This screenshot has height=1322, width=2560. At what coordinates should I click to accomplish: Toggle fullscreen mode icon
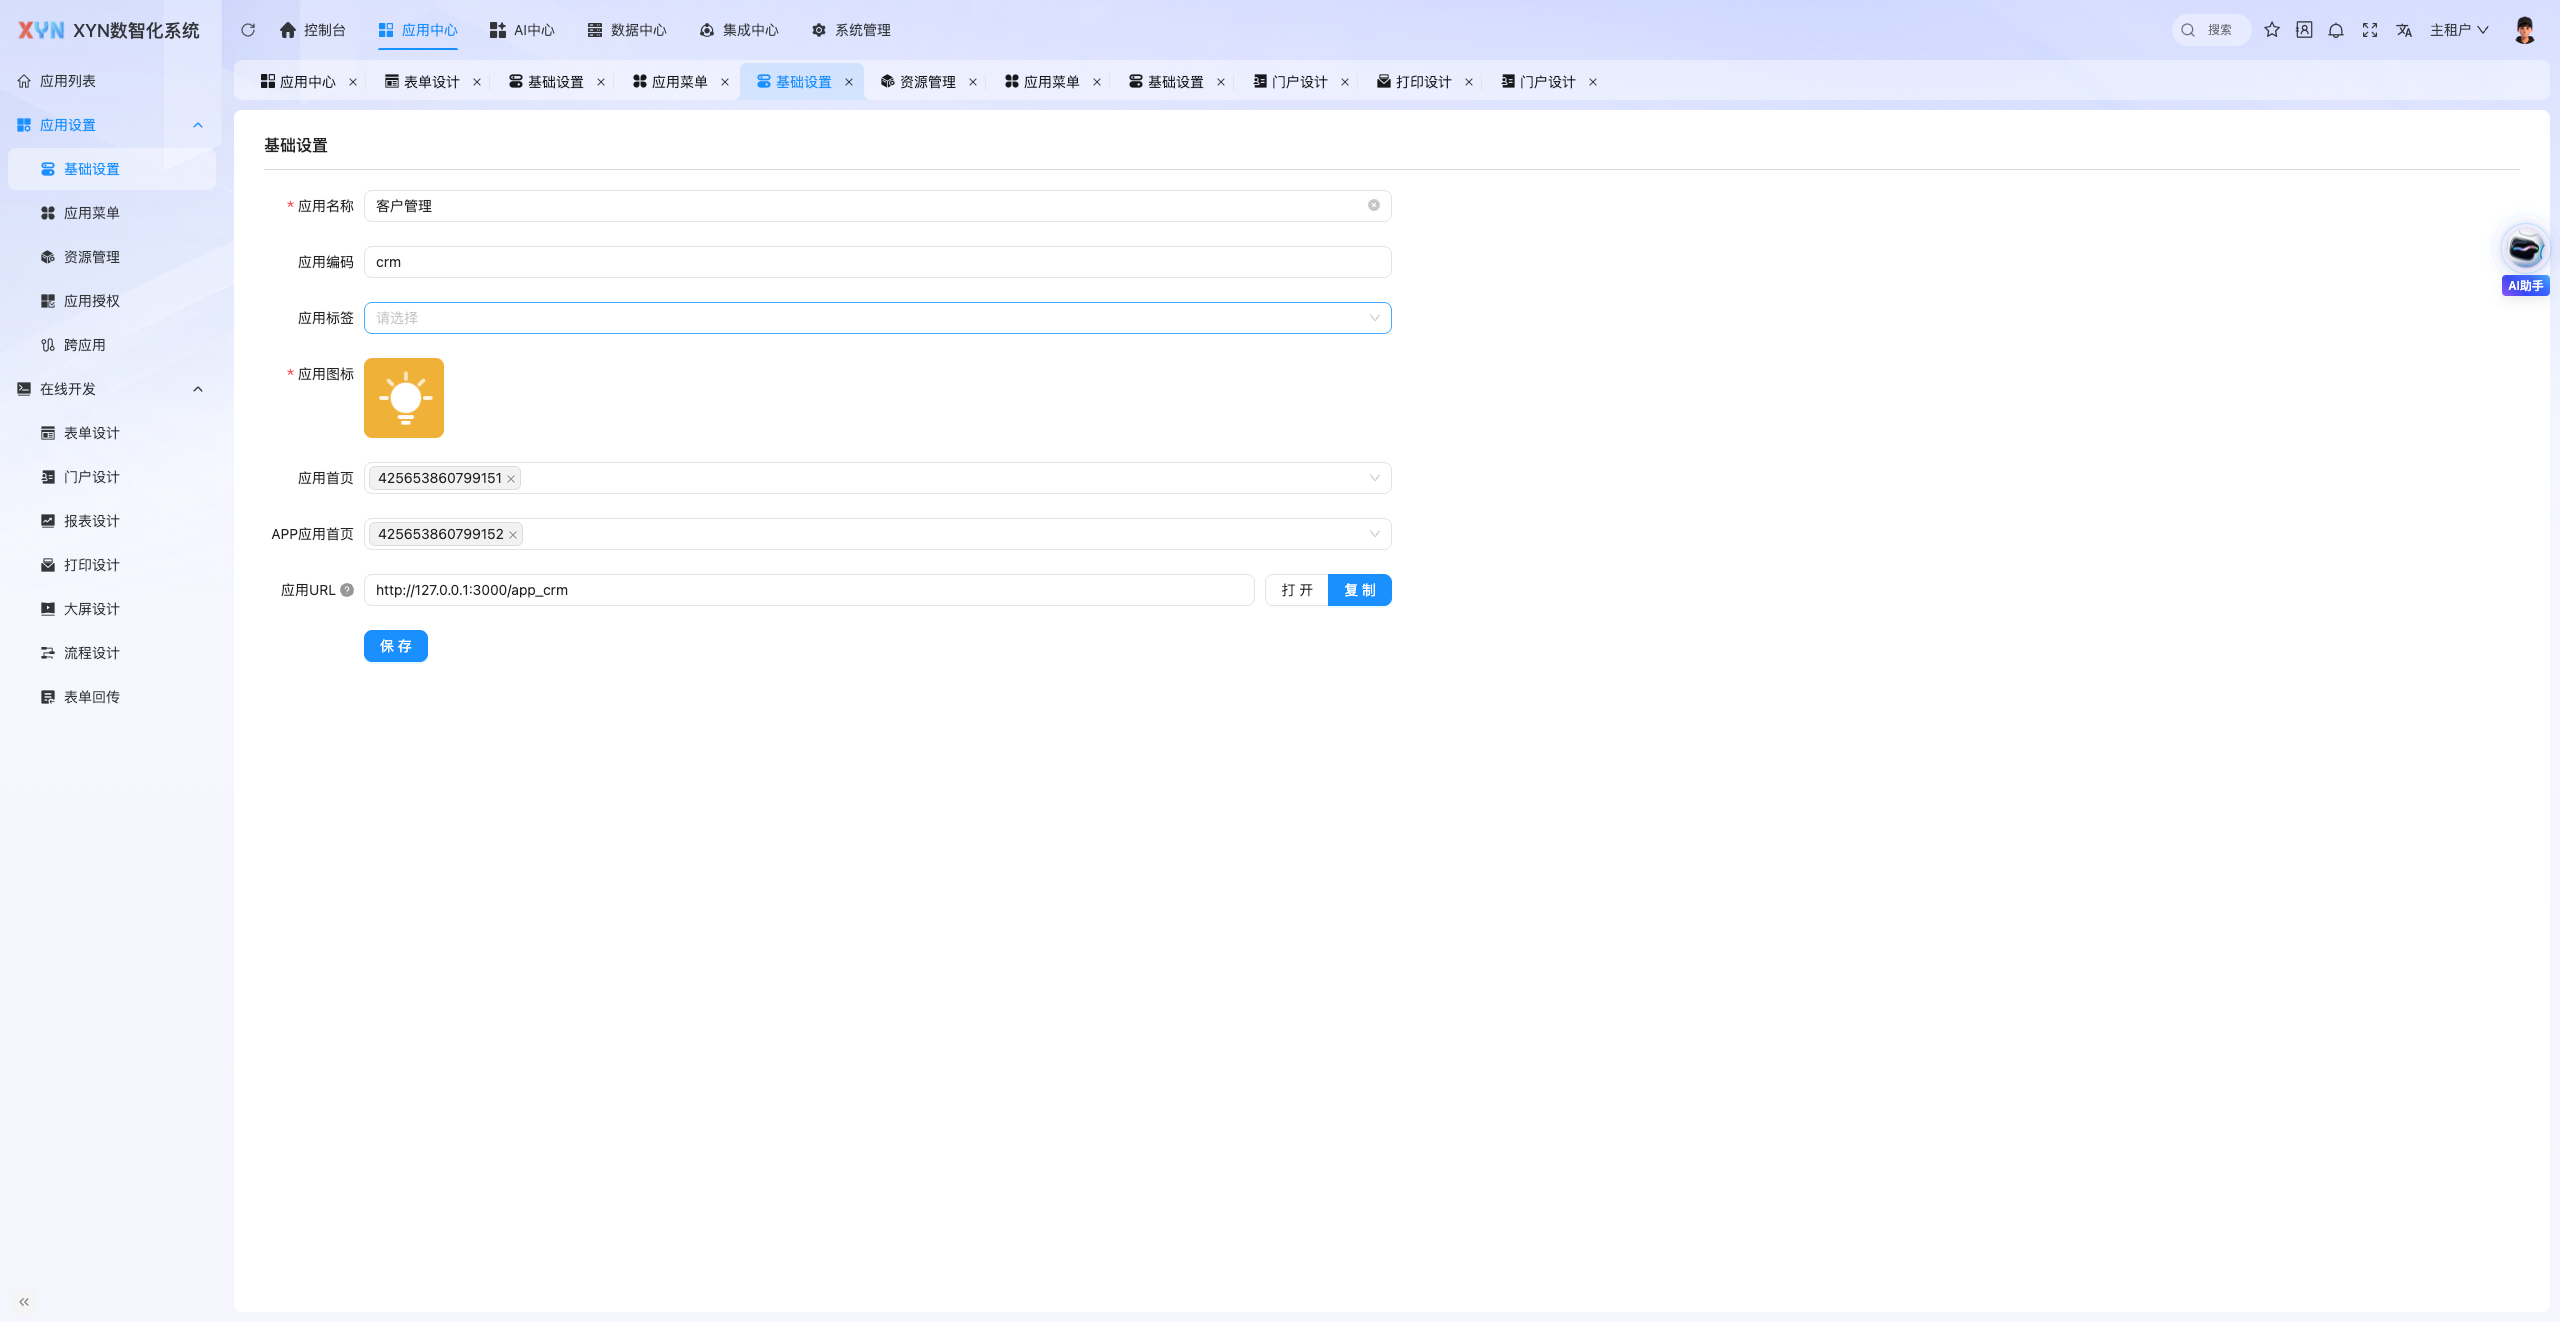(x=2370, y=30)
